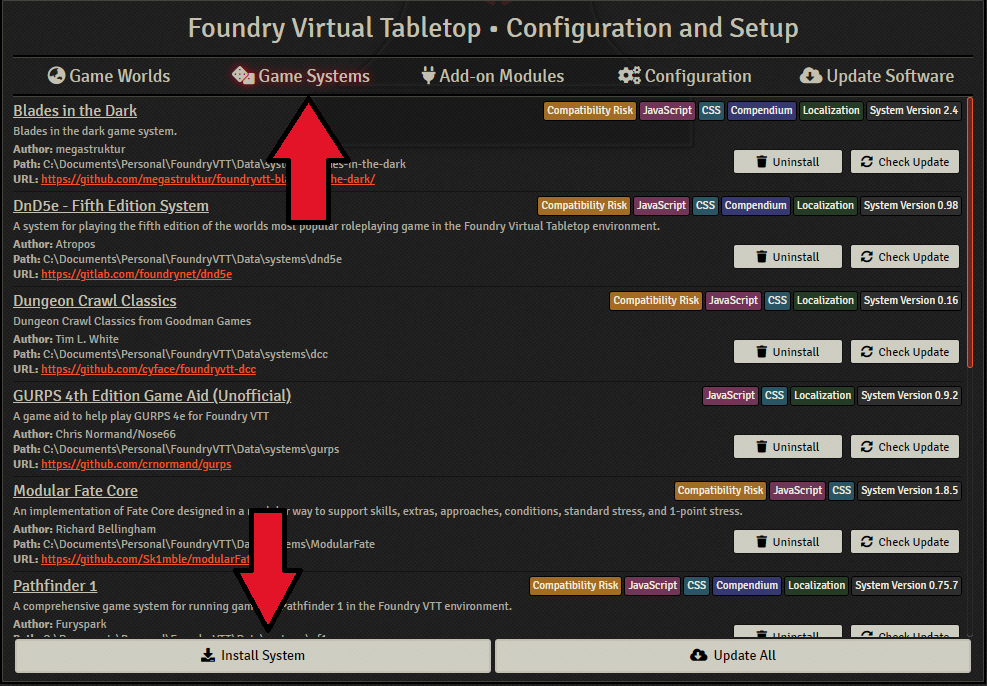Screen dimensions: 987x686
Task: Open the Add-on Modules tab
Action: pos(493,76)
